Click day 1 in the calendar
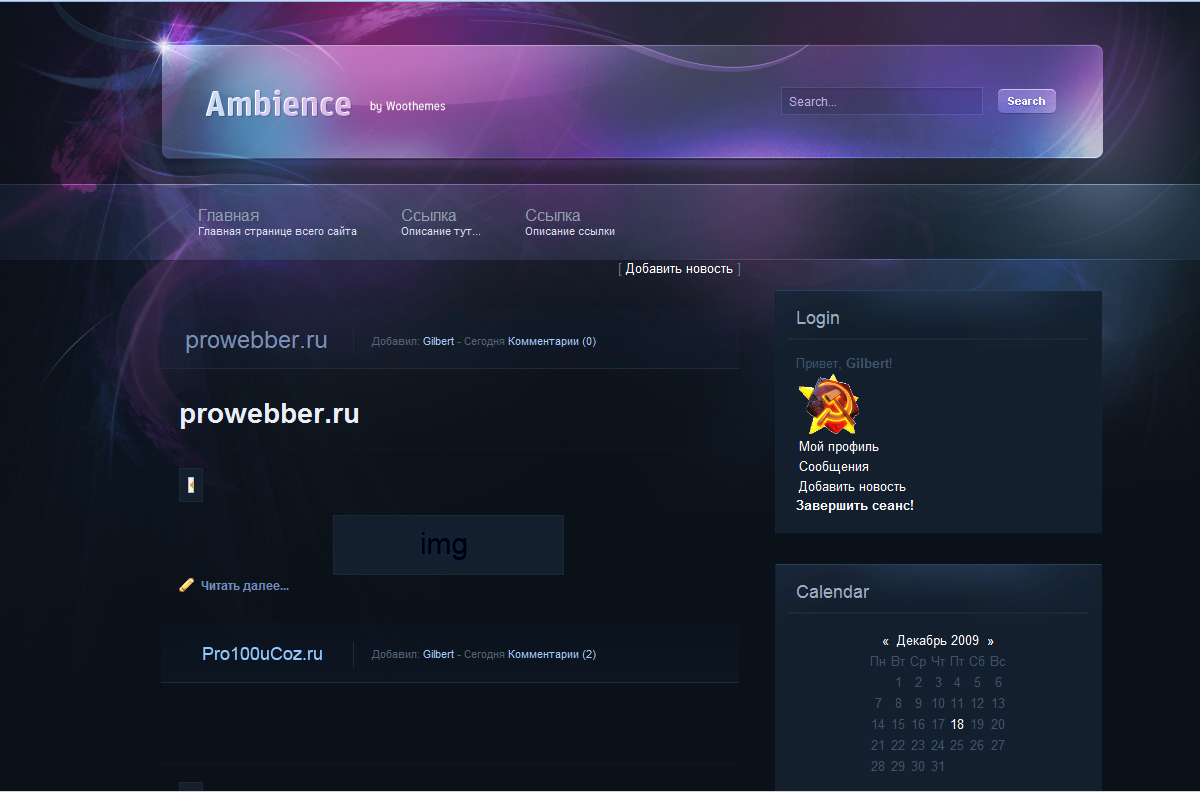Screen dimensions: 1200x792 899,683
